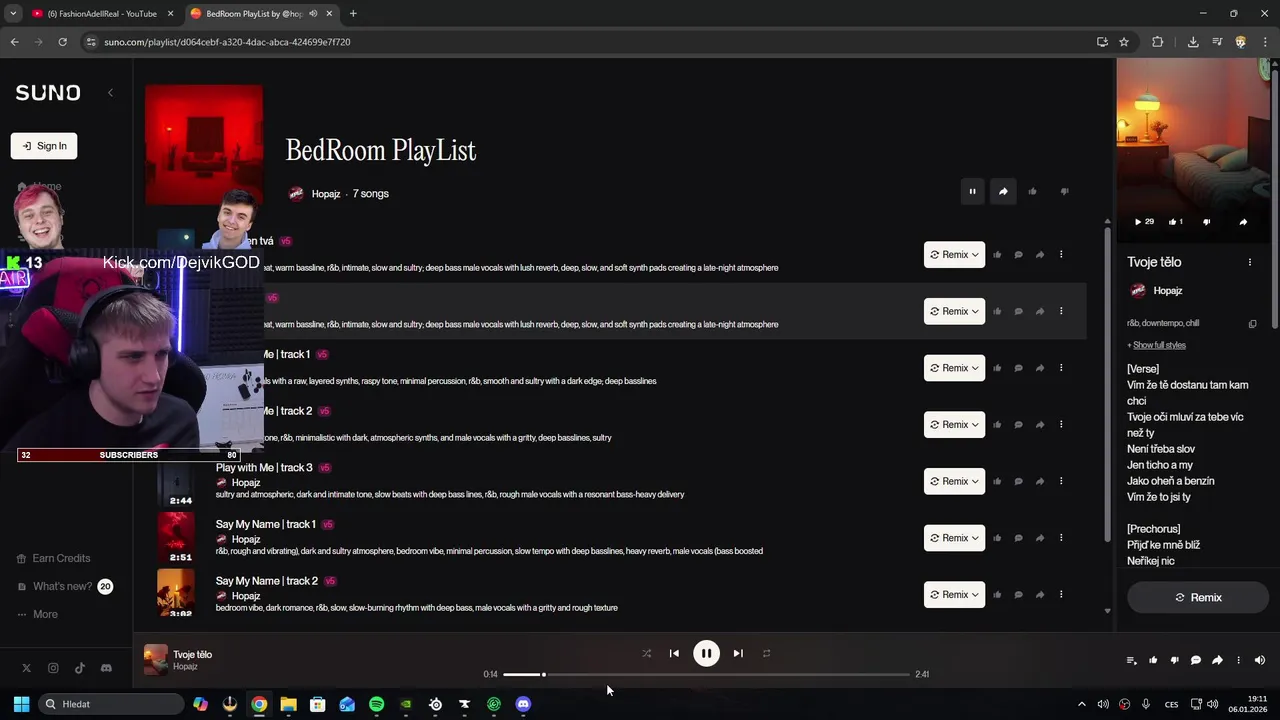Collapse the Suno sidebar with chevron
Image resolution: width=1280 pixels, height=720 pixels.
tap(110, 93)
